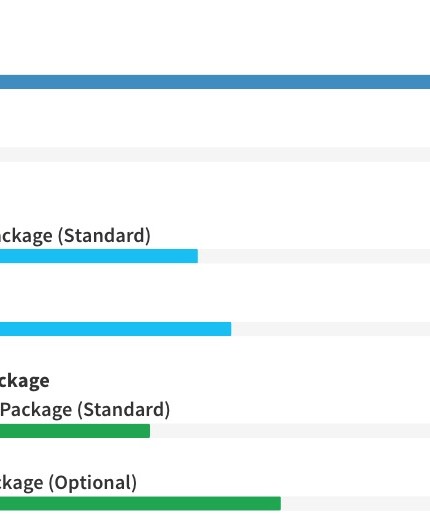Click the word "Package" above the green bar
Image resolution: width=430 pixels, height=523 pixels.
tap(36, 410)
